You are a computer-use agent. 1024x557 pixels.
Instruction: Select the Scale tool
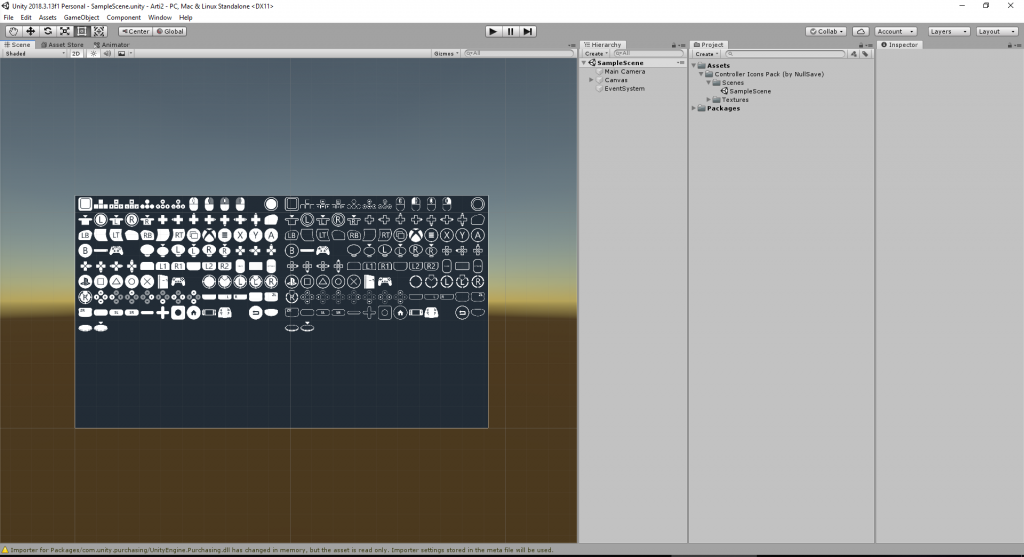pyautogui.click(x=65, y=31)
